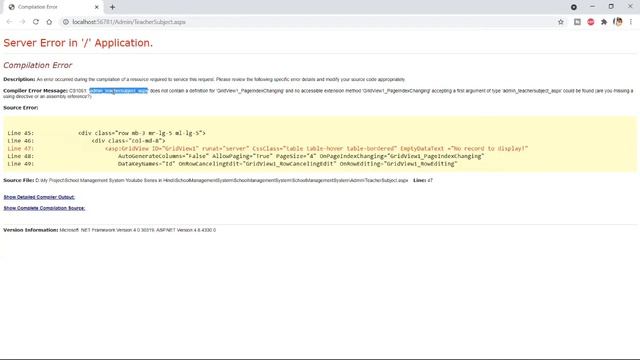Click the Source File path text

click(222, 180)
